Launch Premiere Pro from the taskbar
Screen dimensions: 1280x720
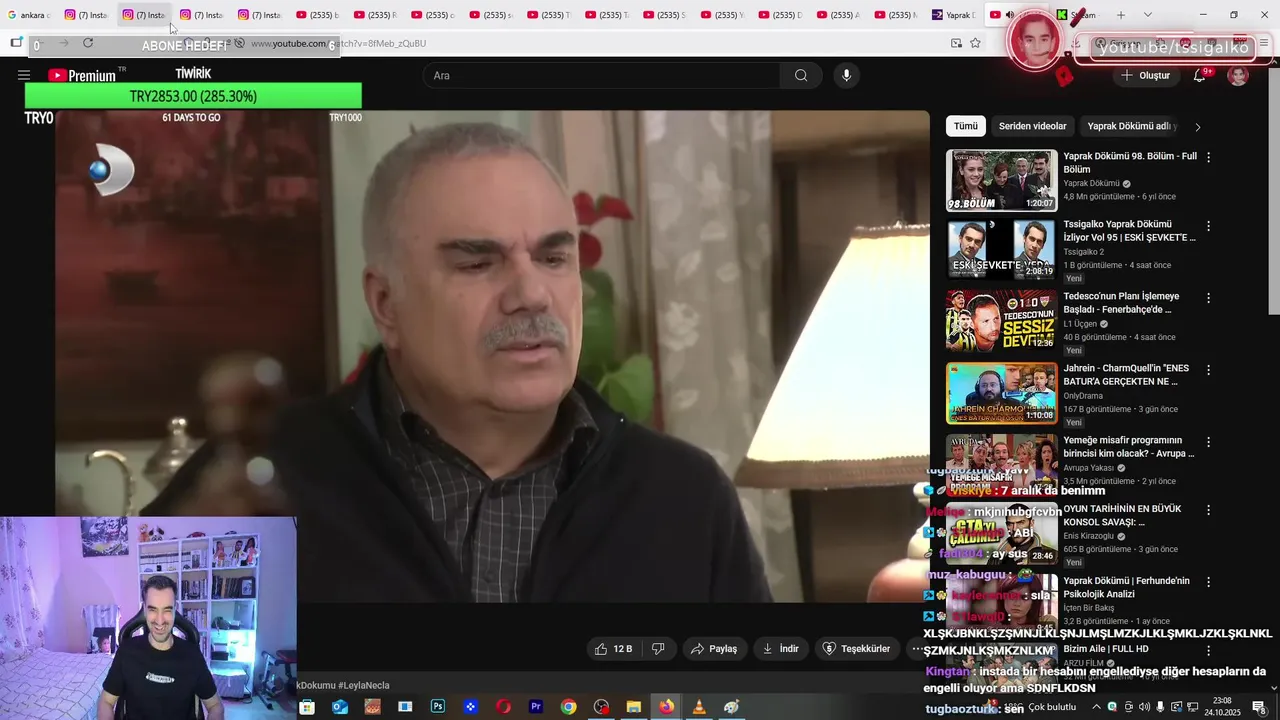536,707
